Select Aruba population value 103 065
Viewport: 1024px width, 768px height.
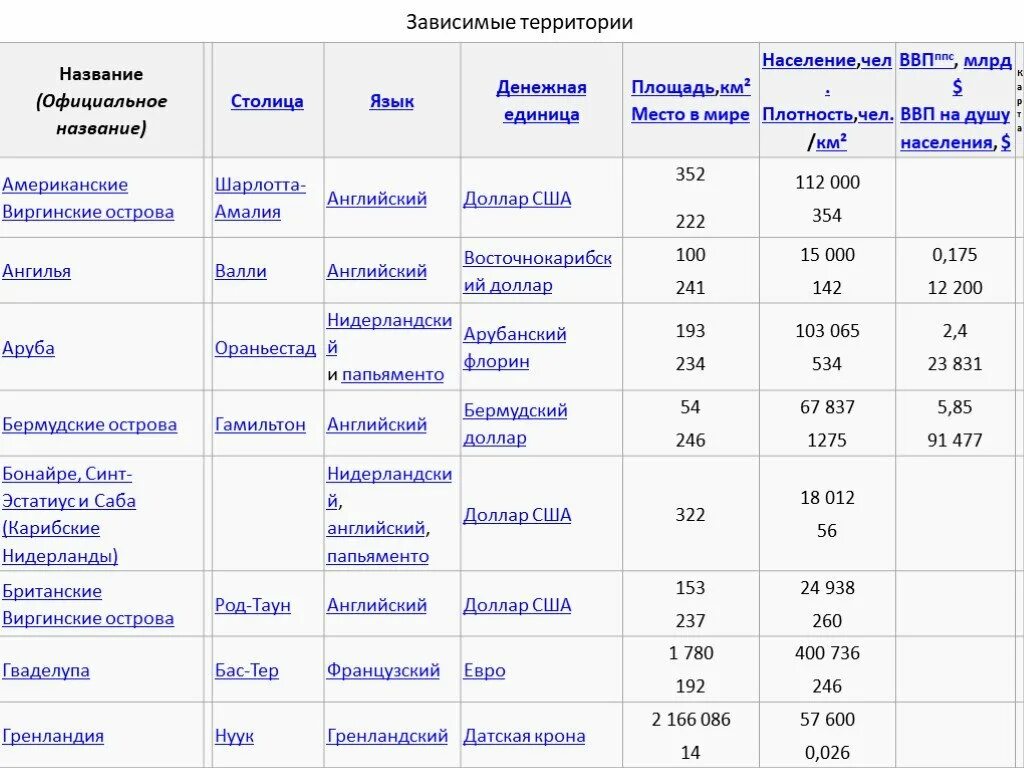tap(827, 330)
